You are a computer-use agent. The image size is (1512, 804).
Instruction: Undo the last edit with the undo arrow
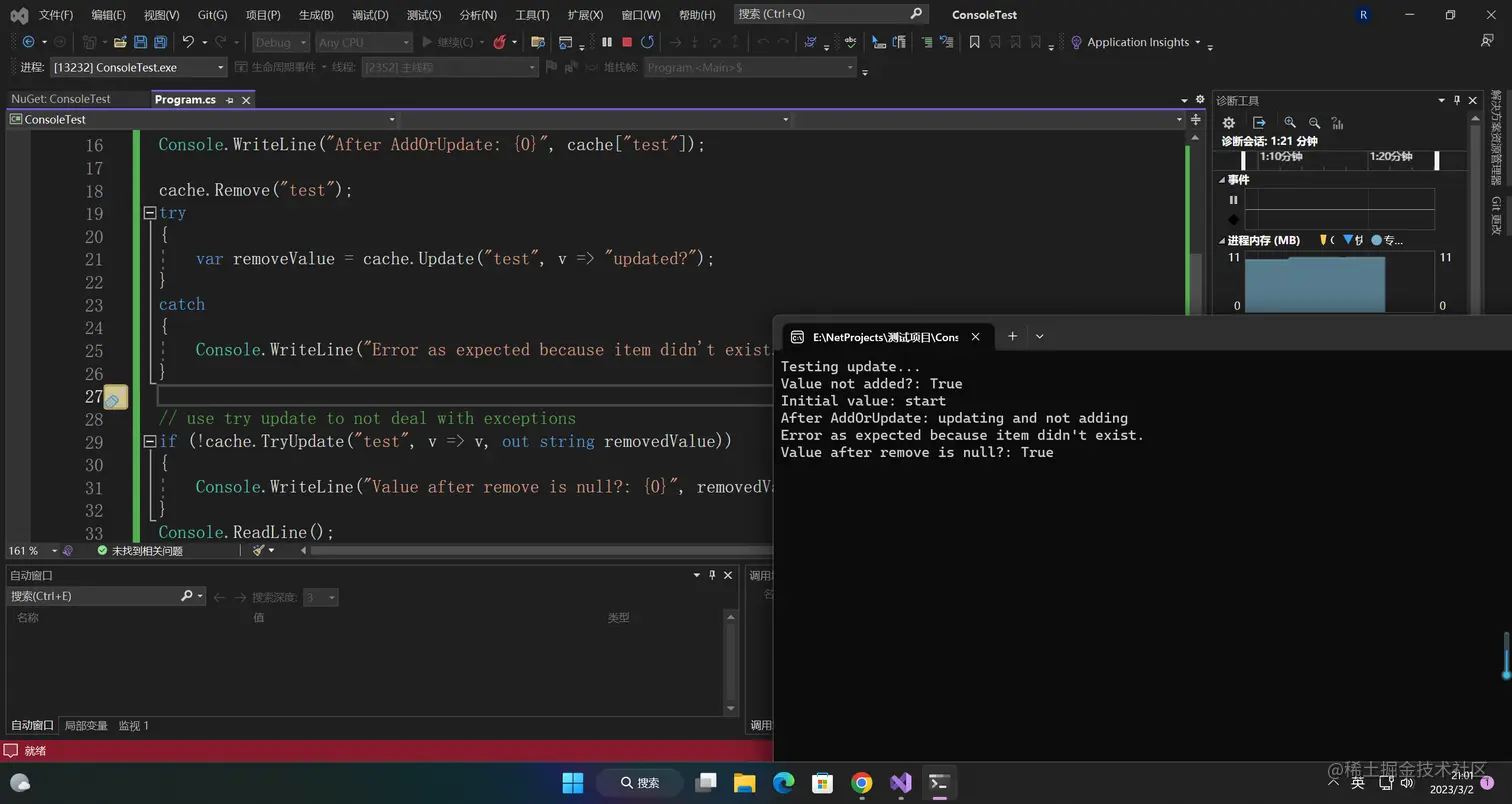188,42
